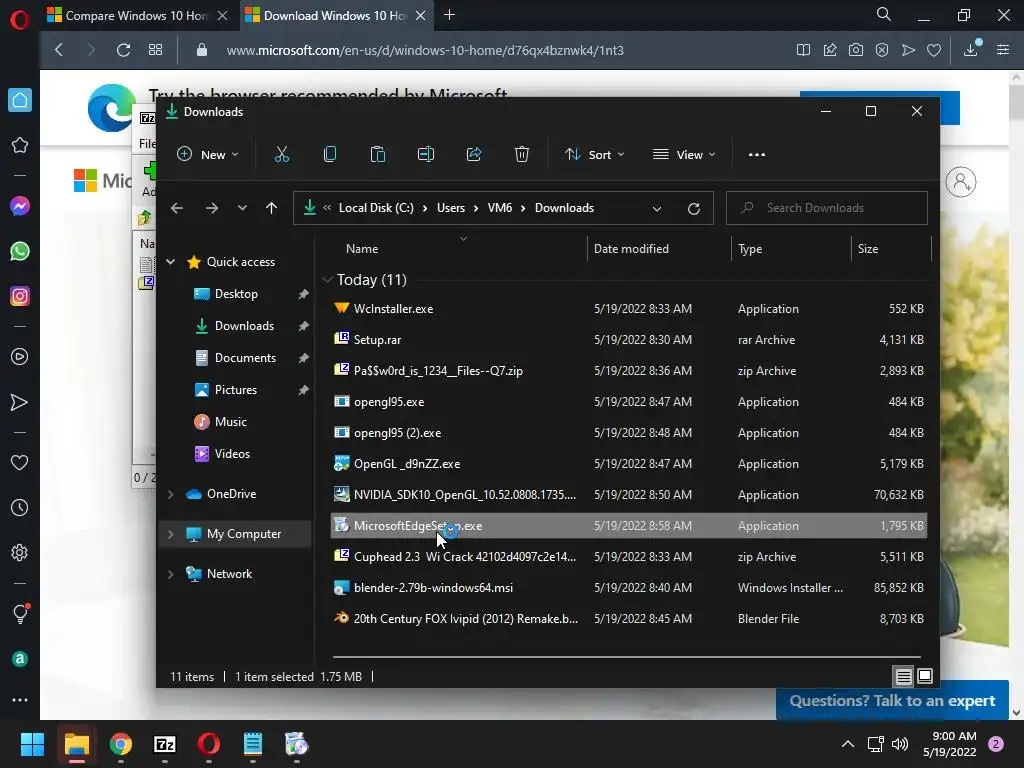Image resolution: width=1024 pixels, height=768 pixels.
Task: Switch to Compare Windows 10 Home tab
Action: coord(137,16)
